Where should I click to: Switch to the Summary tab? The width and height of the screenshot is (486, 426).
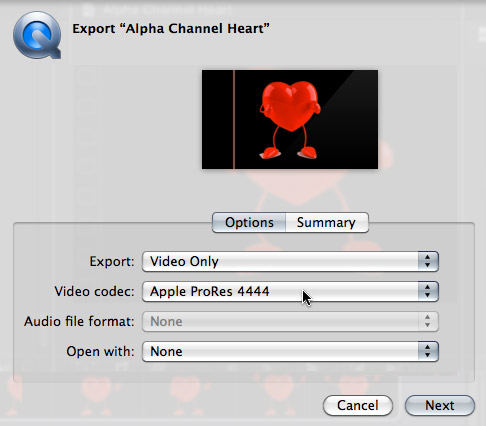(327, 222)
